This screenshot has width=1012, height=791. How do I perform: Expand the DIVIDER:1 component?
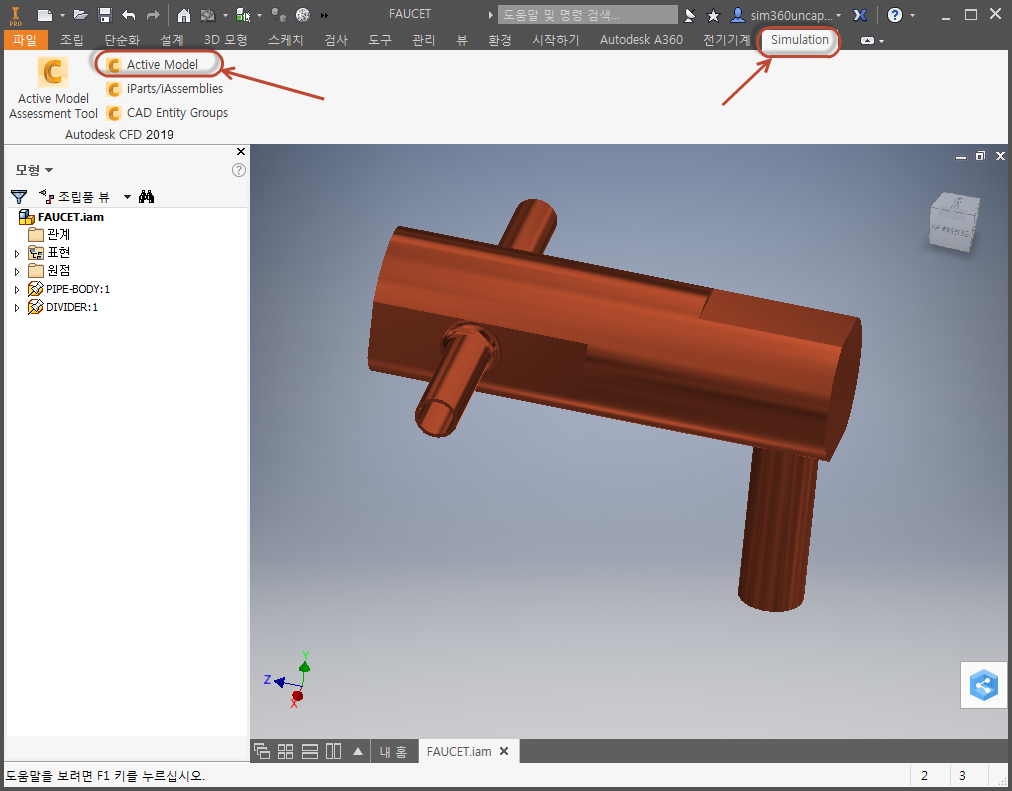pyautogui.click(x=17, y=308)
